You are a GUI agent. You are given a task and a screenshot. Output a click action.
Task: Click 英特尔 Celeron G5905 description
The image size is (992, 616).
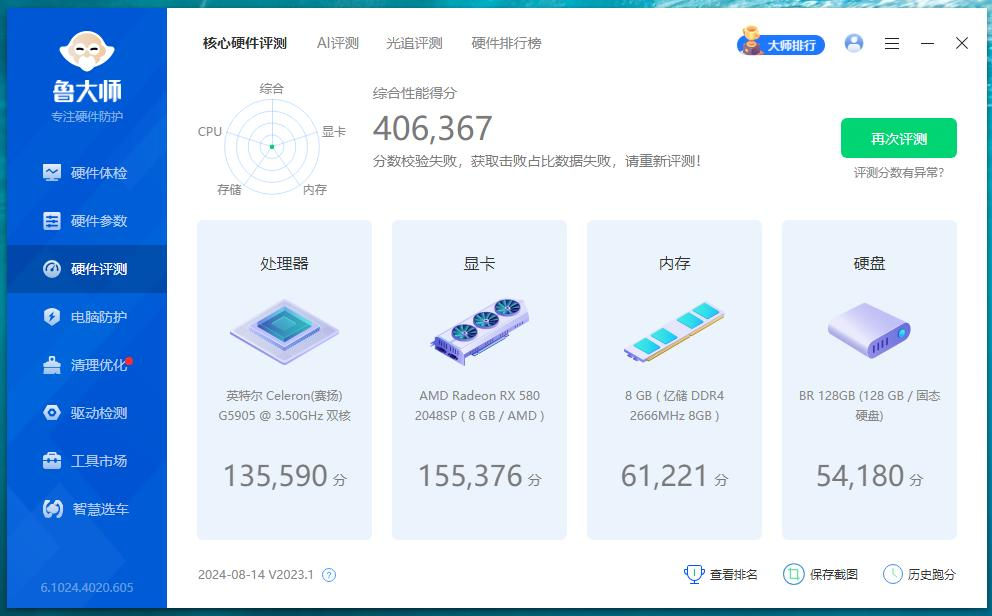click(284, 405)
